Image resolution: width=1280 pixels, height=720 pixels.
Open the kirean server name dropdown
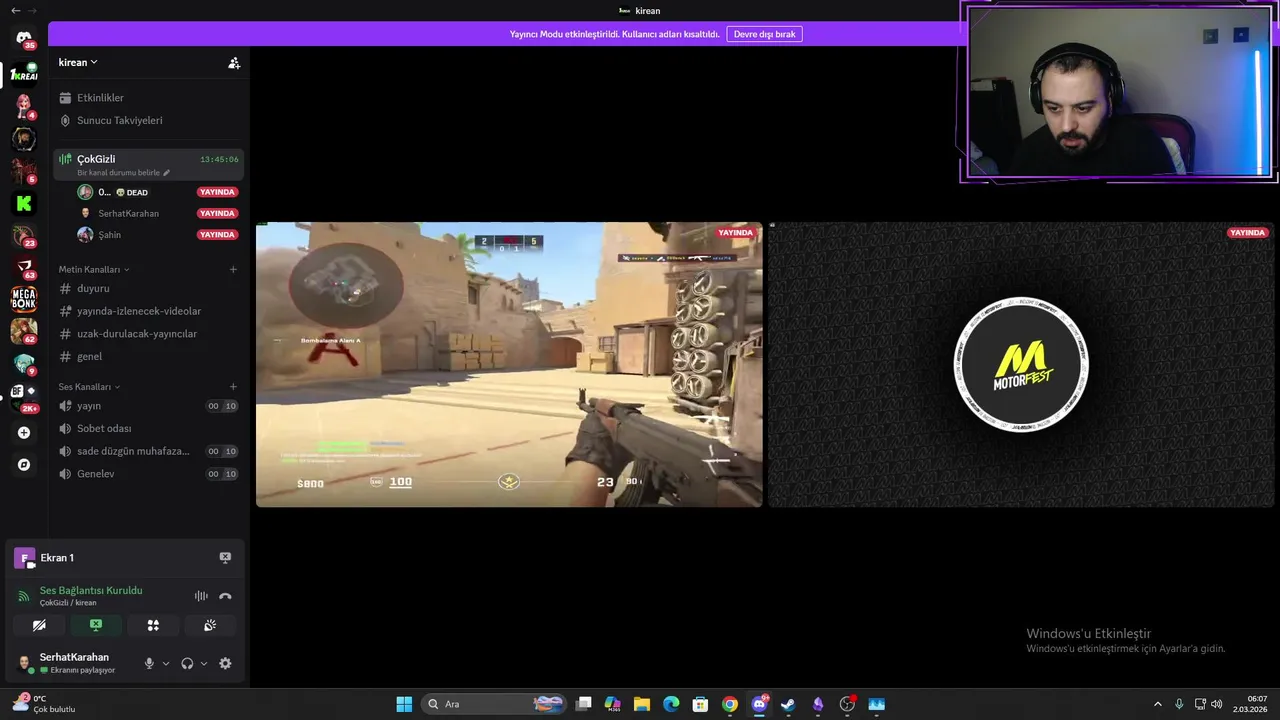pos(78,62)
